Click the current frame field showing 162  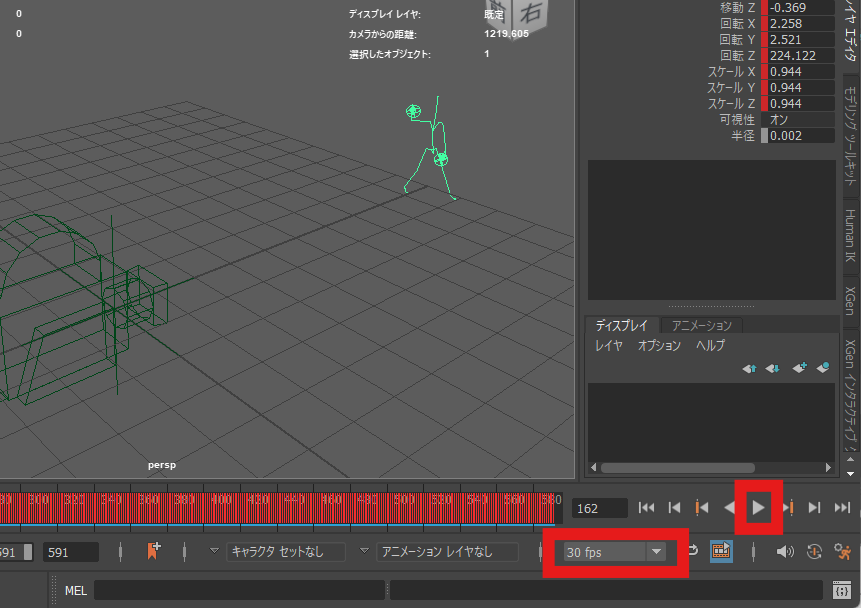click(x=599, y=508)
